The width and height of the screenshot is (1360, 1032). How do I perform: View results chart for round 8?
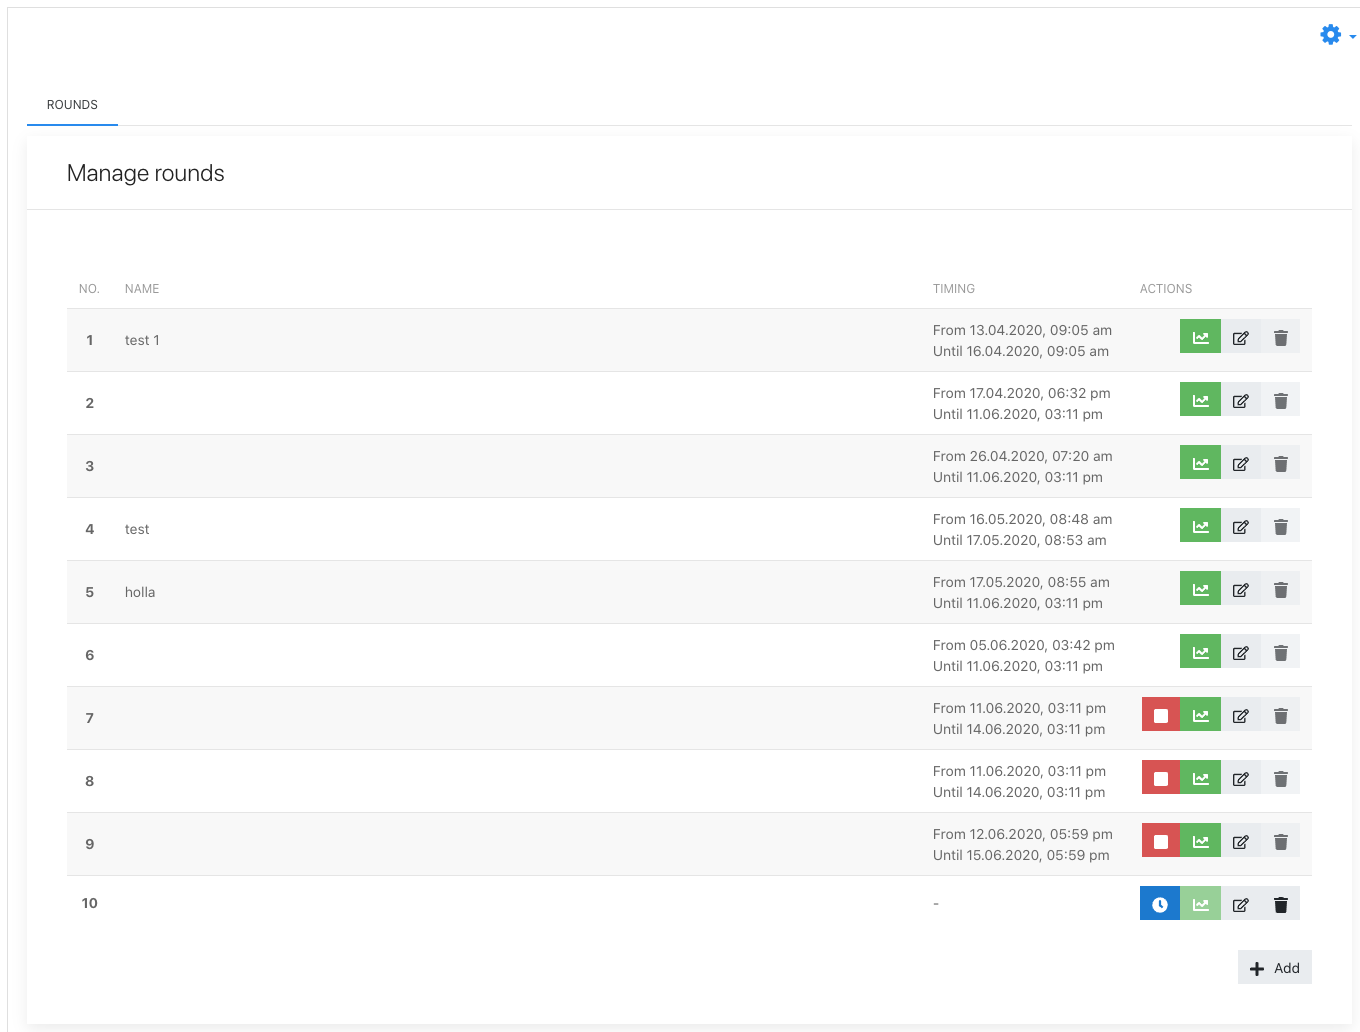point(1200,778)
